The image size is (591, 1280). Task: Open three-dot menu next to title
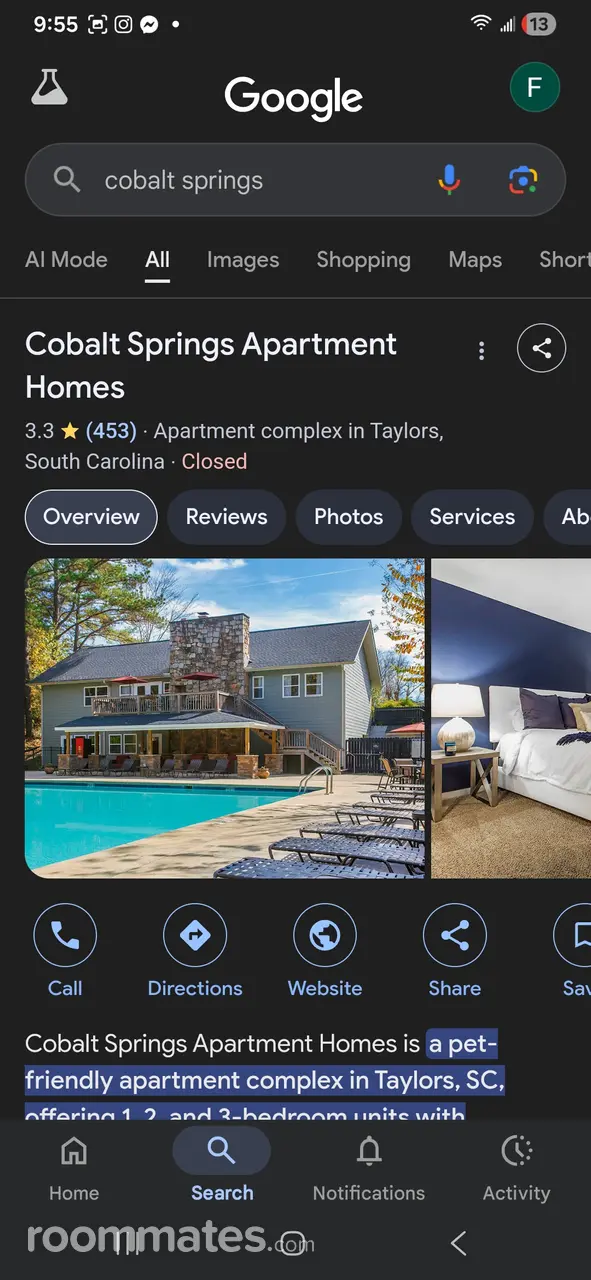point(481,350)
